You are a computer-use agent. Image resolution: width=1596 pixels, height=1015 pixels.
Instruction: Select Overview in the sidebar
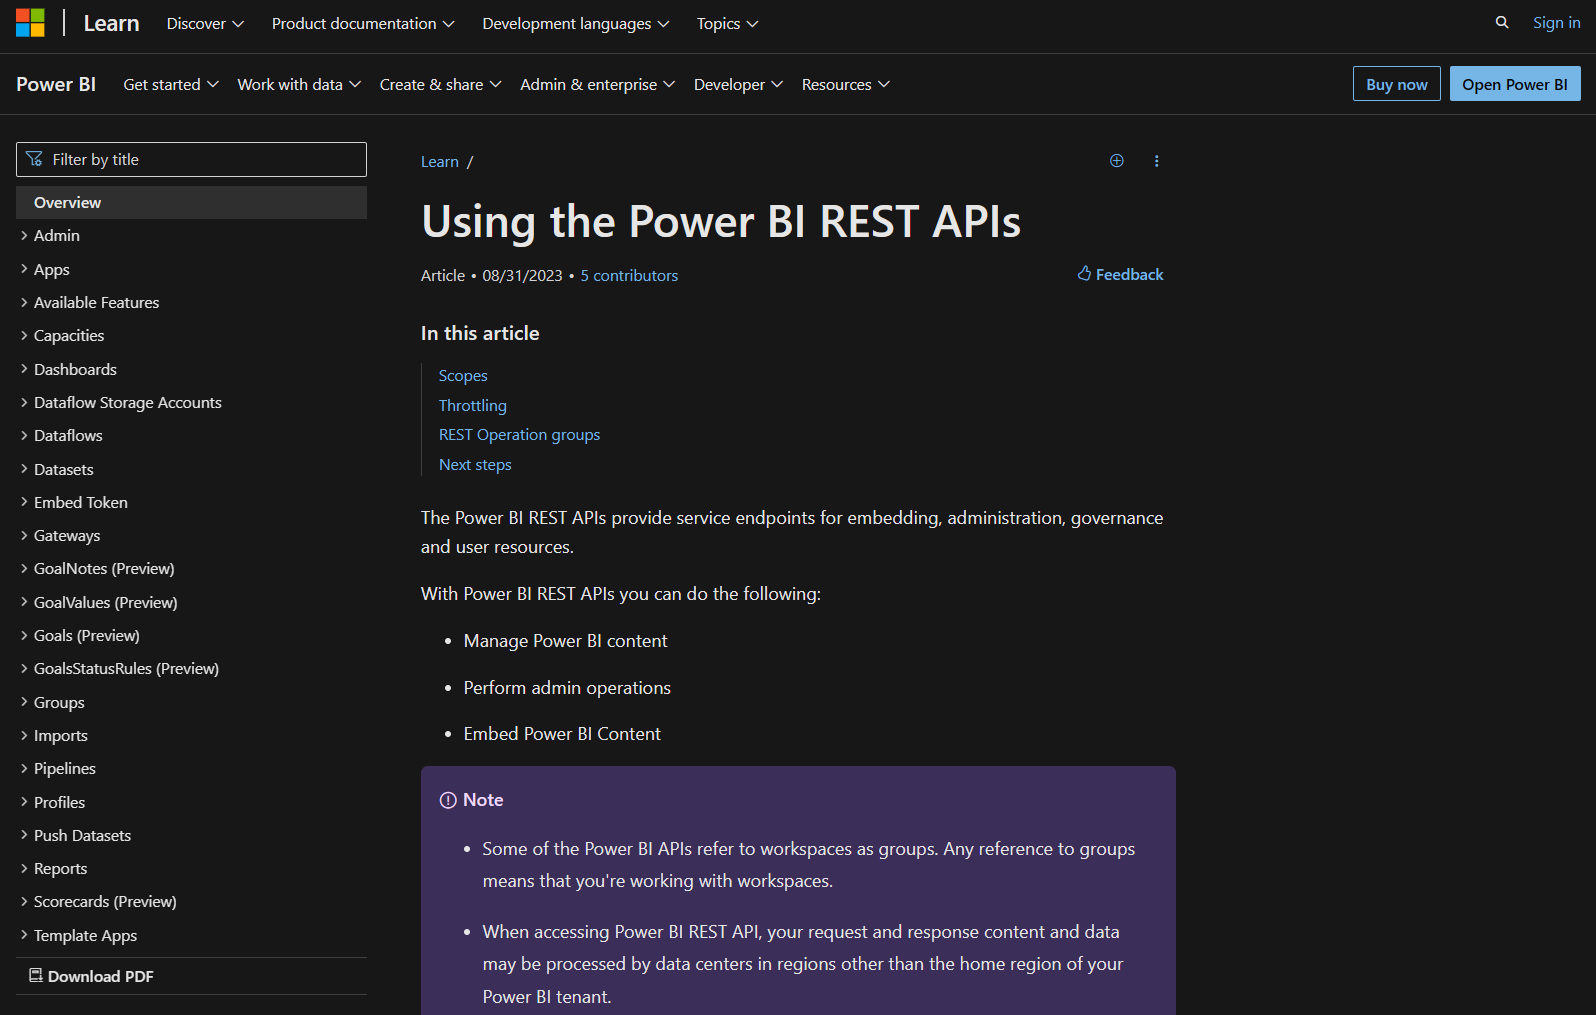click(x=191, y=202)
